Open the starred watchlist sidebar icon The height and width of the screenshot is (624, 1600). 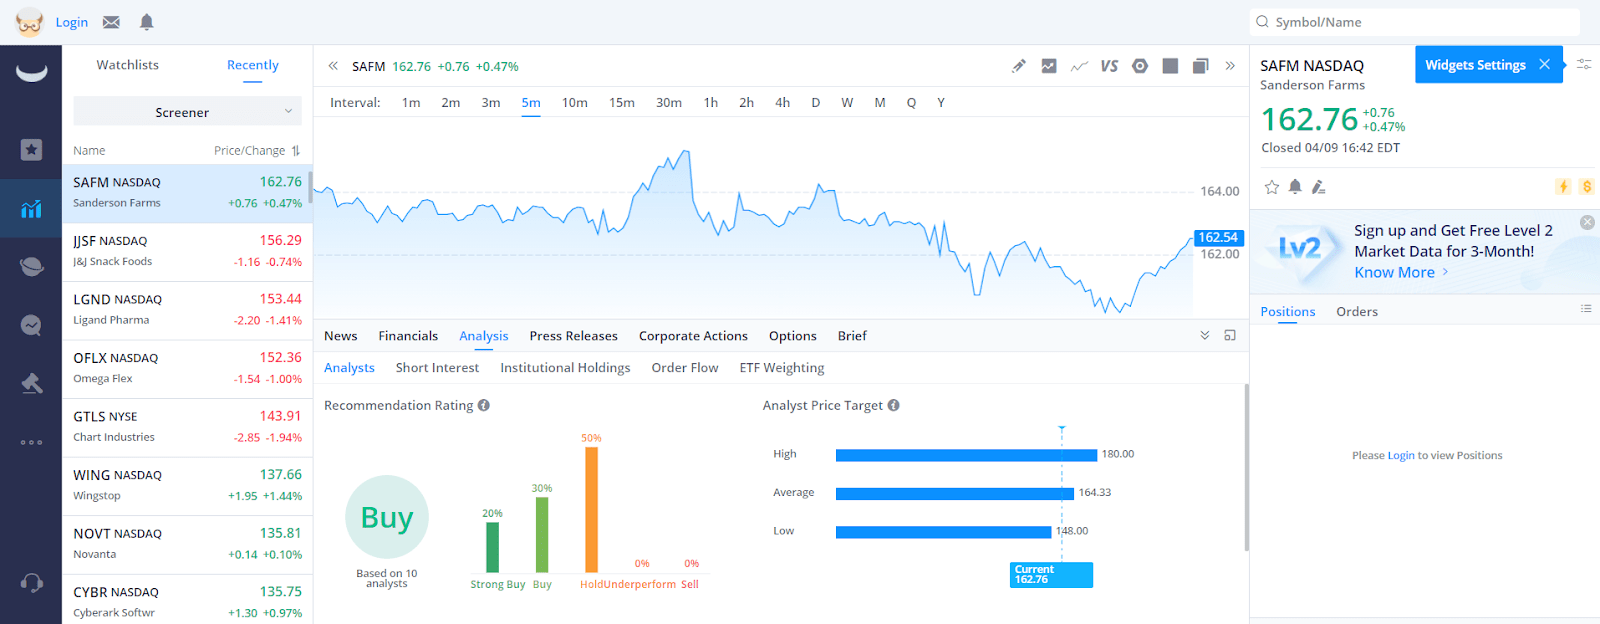[31, 150]
